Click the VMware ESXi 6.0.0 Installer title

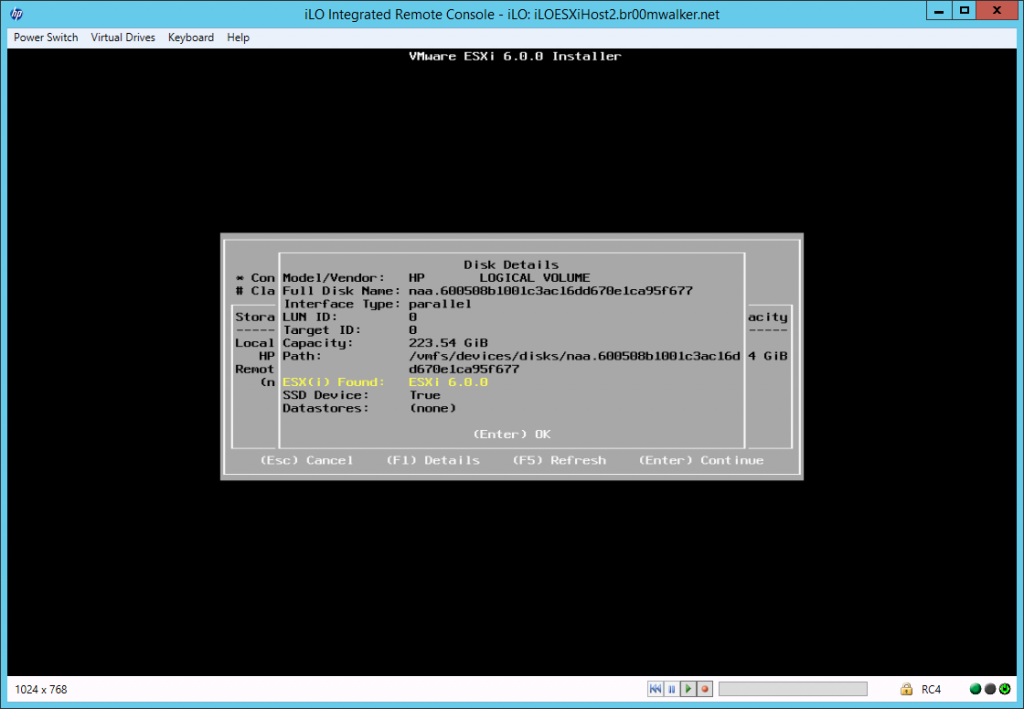pos(515,56)
